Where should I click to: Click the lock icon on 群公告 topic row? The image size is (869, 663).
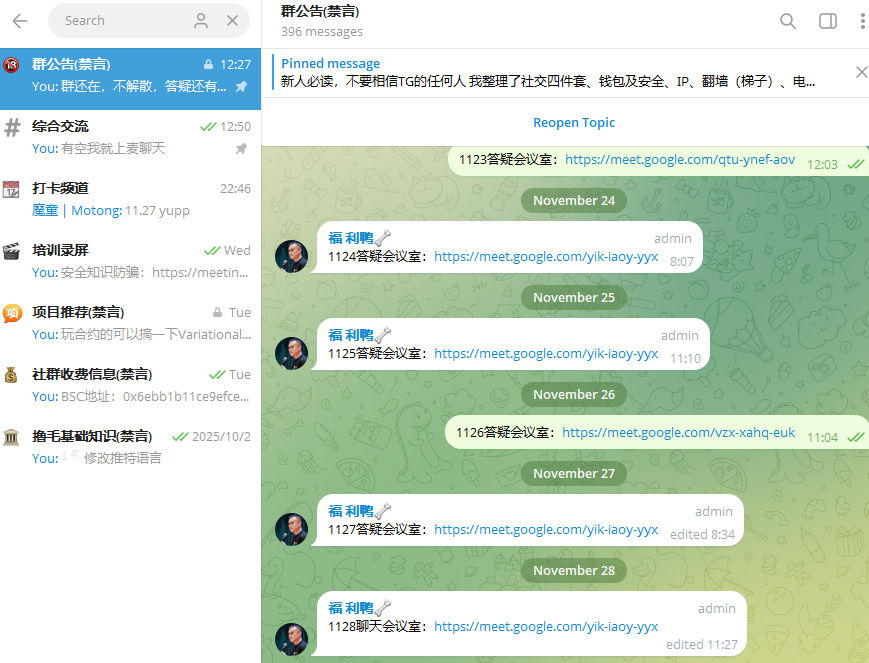[x=208, y=64]
